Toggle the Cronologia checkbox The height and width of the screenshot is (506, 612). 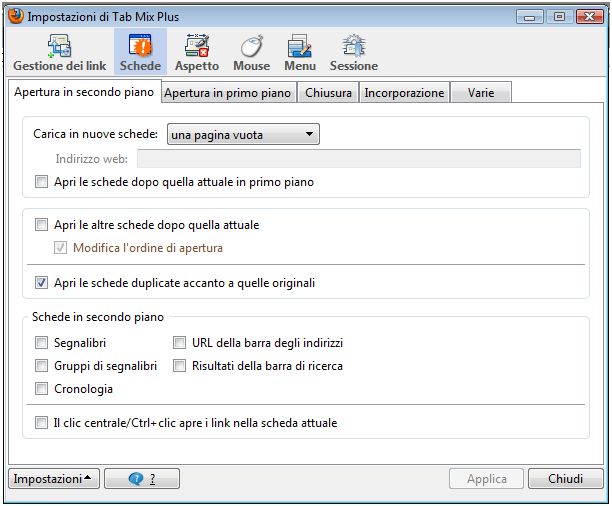tap(41, 389)
